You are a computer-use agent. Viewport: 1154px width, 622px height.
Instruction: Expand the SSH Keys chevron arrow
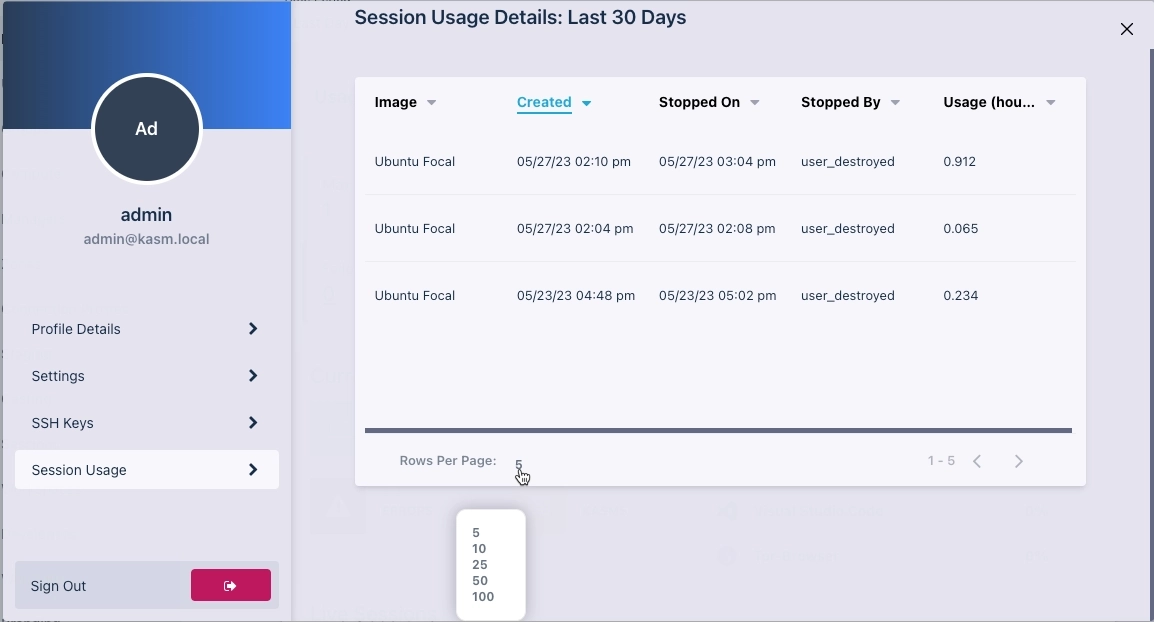[x=253, y=423]
